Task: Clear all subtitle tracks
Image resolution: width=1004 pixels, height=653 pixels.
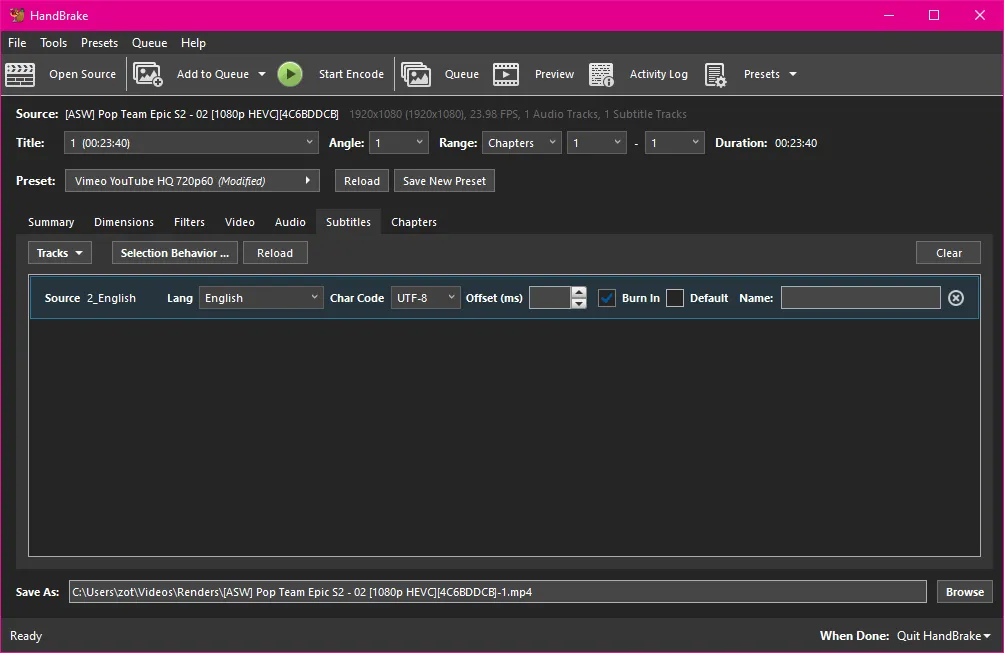Action: point(947,252)
